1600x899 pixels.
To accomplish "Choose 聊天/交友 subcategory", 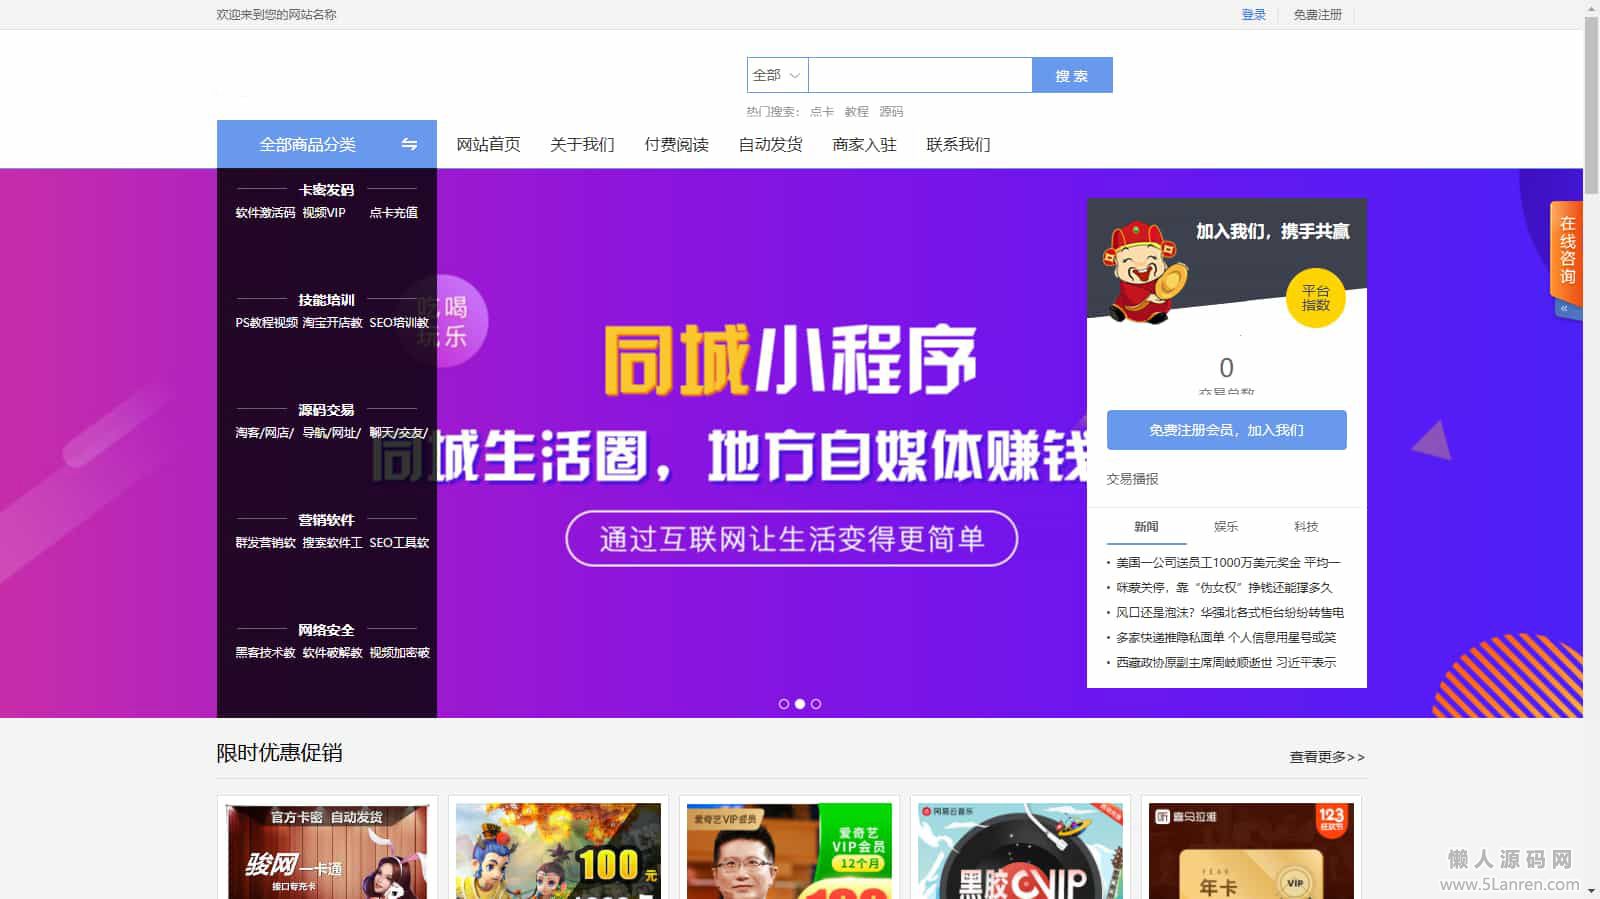I will (398, 432).
